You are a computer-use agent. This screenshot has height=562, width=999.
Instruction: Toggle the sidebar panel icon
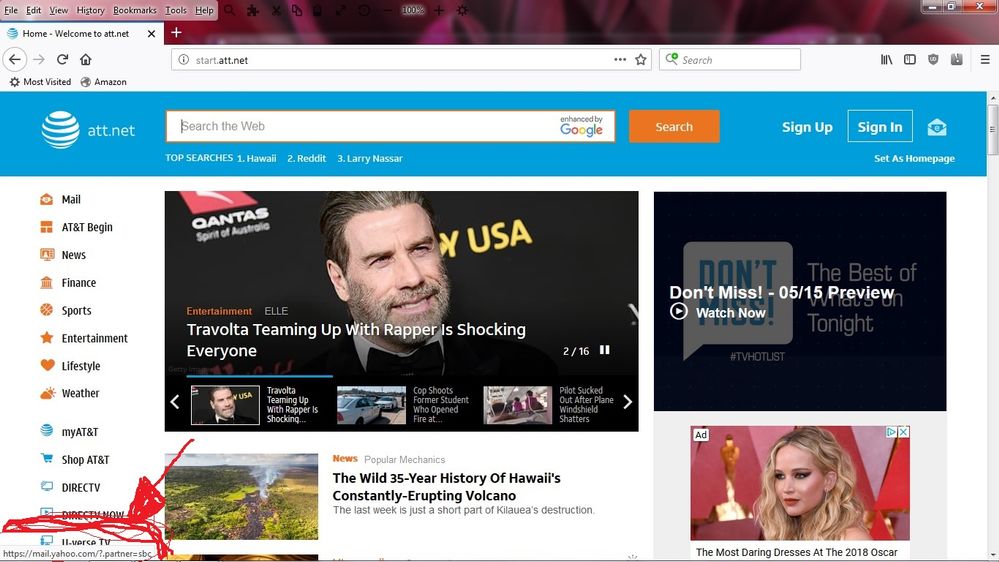click(x=910, y=59)
